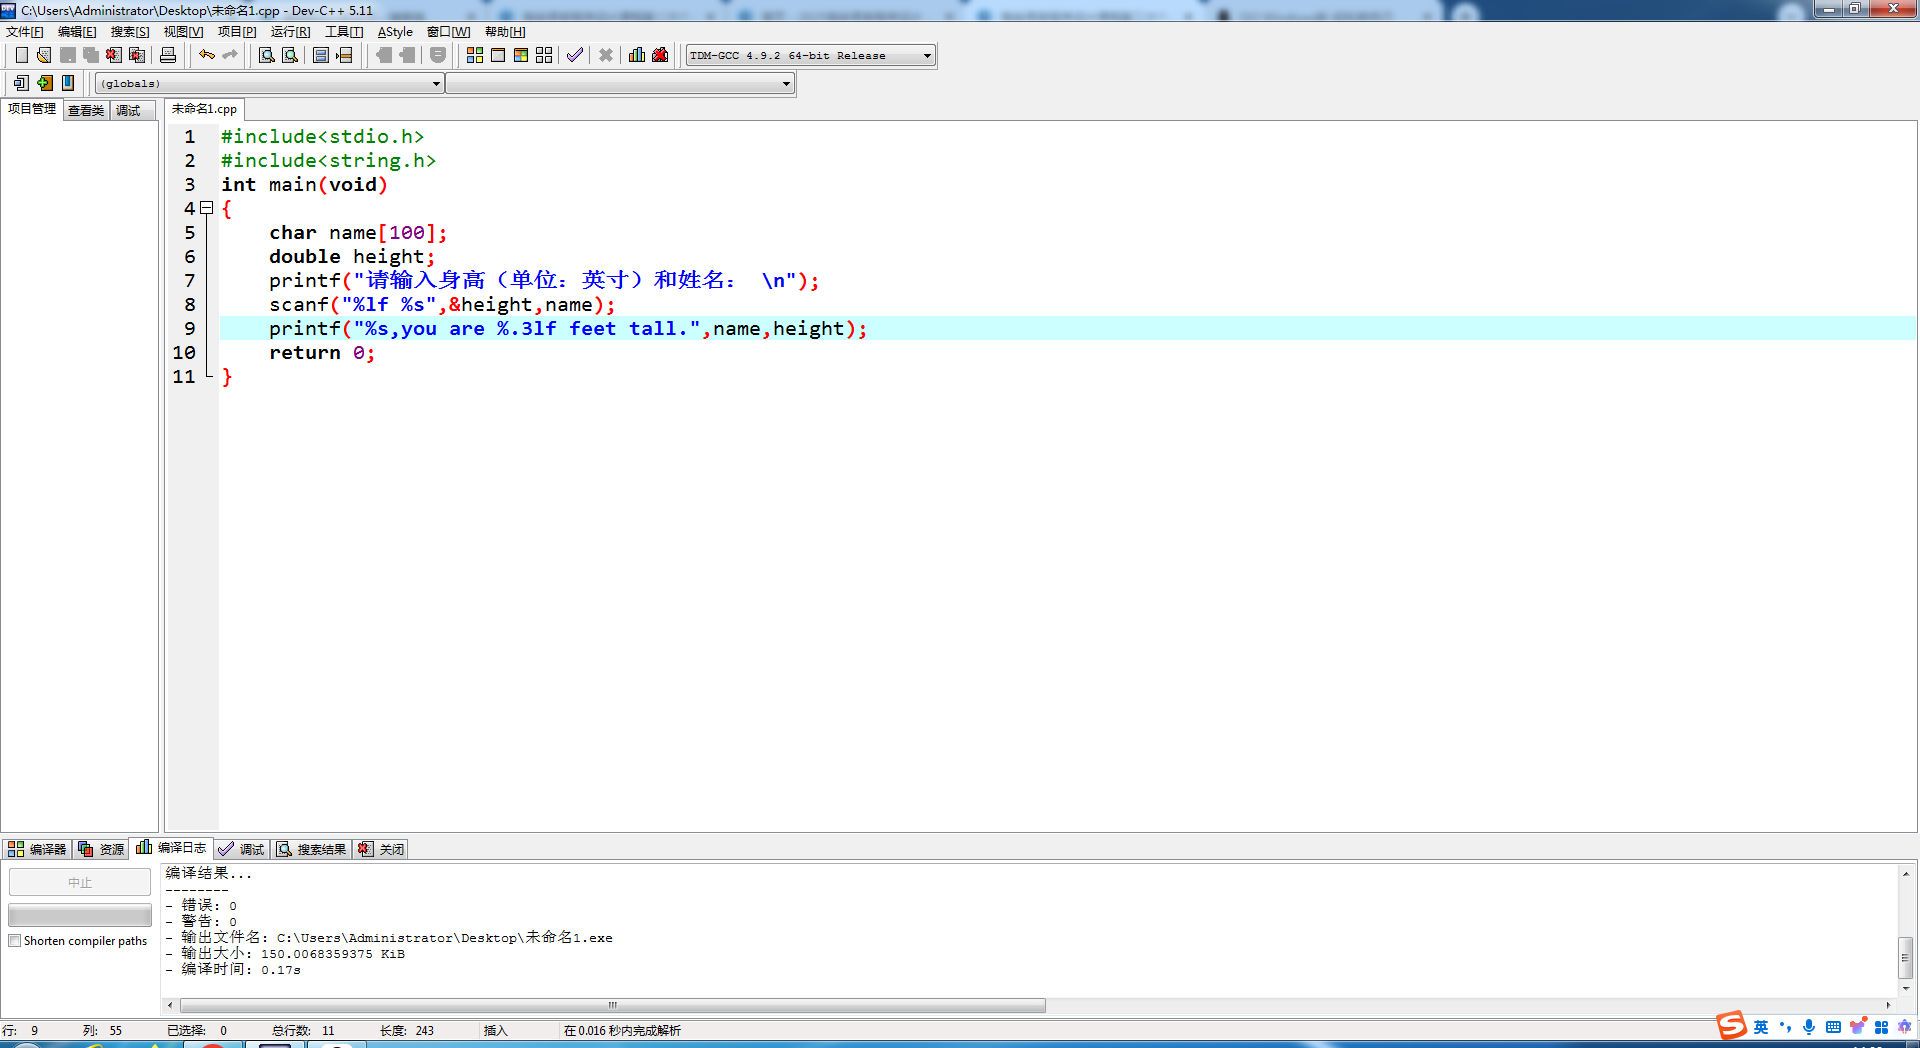Image resolution: width=1920 pixels, height=1048 pixels.
Task: Open the AStyle menu
Action: 395,32
